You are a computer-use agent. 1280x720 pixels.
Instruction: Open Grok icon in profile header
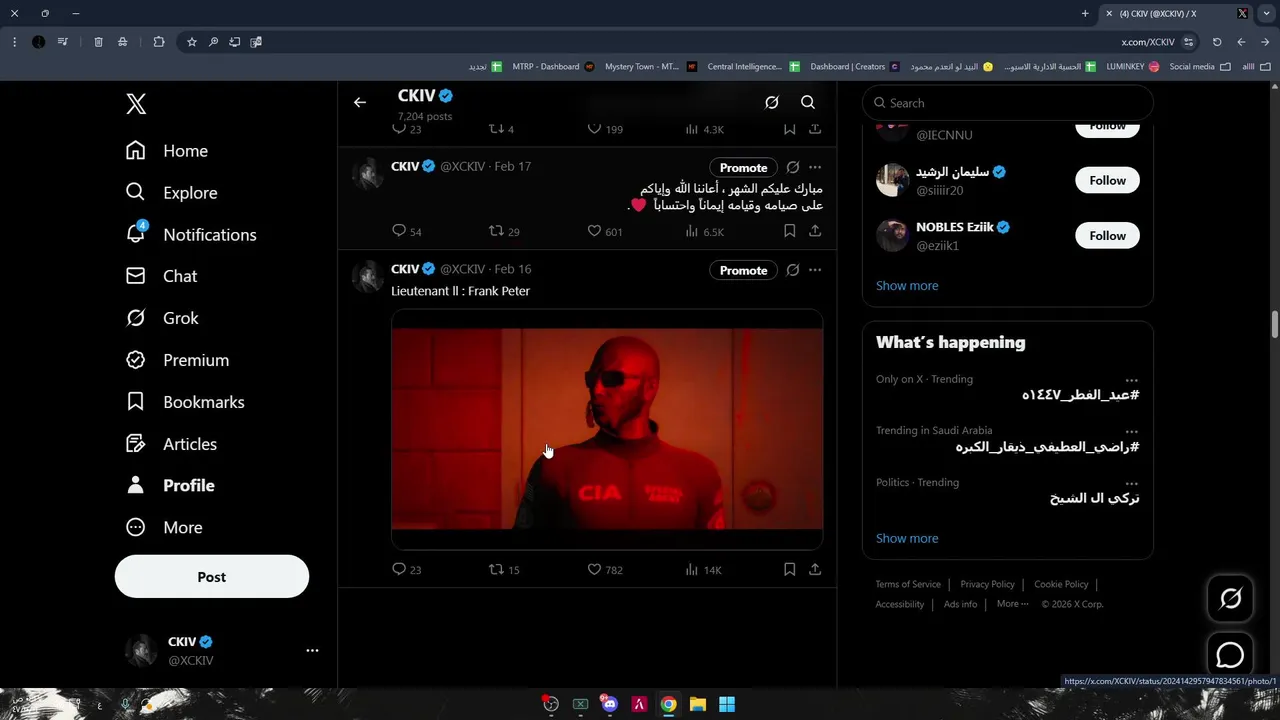[772, 102]
